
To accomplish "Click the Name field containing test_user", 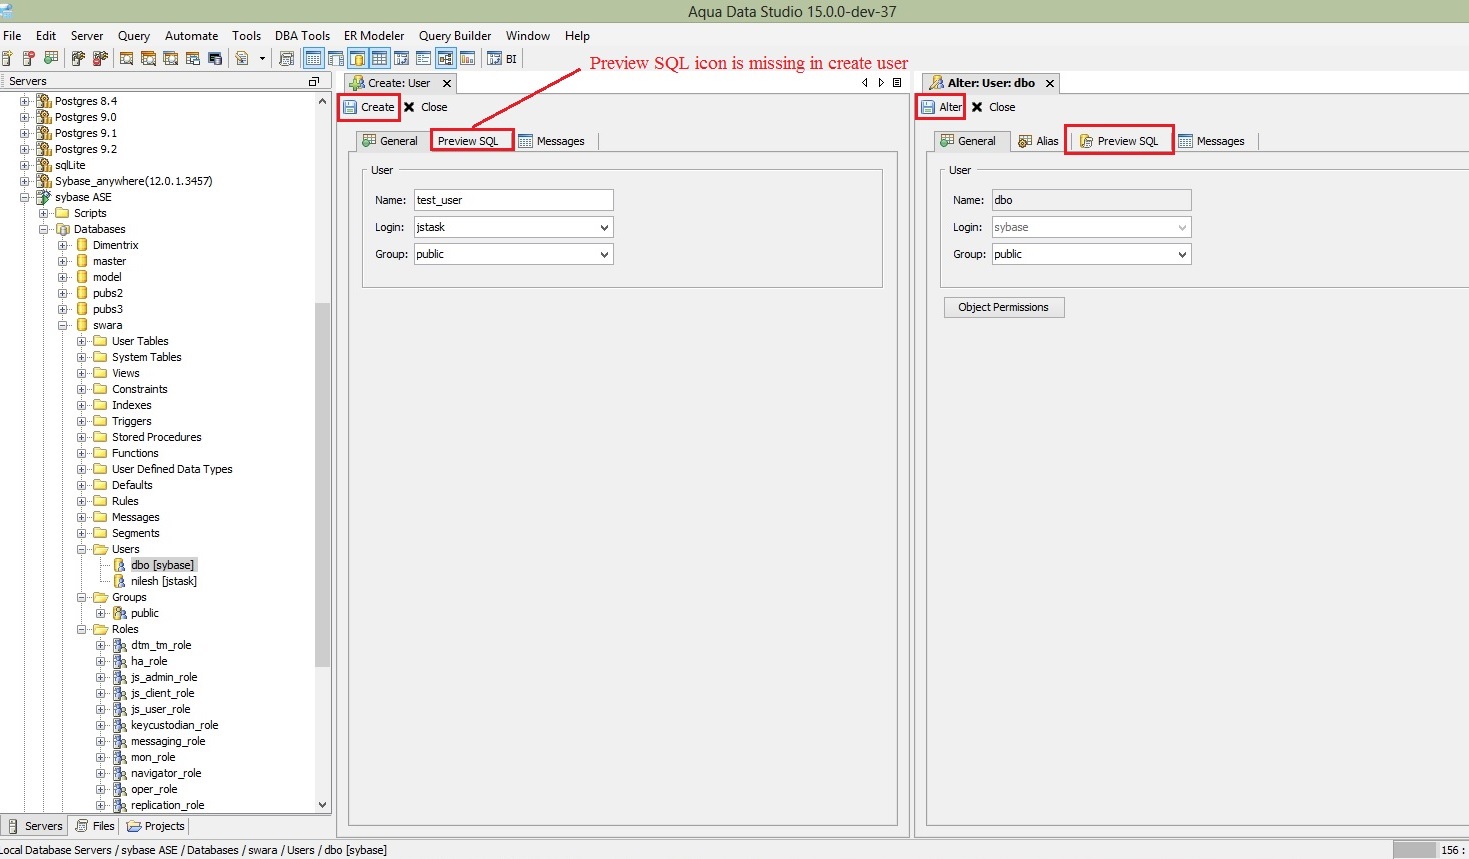I will pos(514,200).
